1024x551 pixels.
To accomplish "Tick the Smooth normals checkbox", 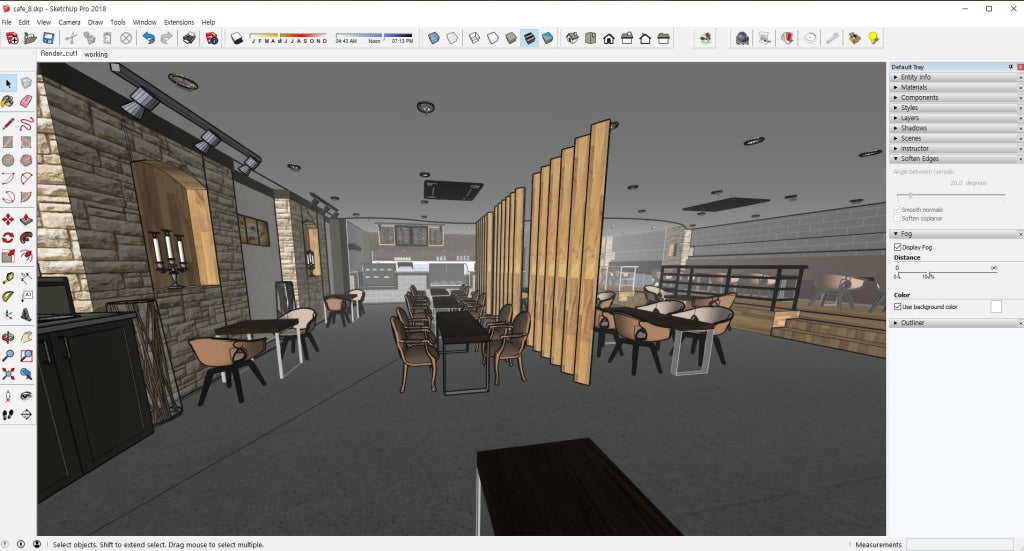I will click(x=897, y=210).
